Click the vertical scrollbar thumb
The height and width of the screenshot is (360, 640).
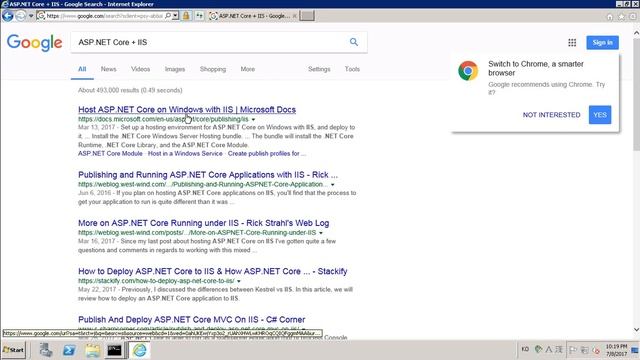pyautogui.click(x=636, y=94)
